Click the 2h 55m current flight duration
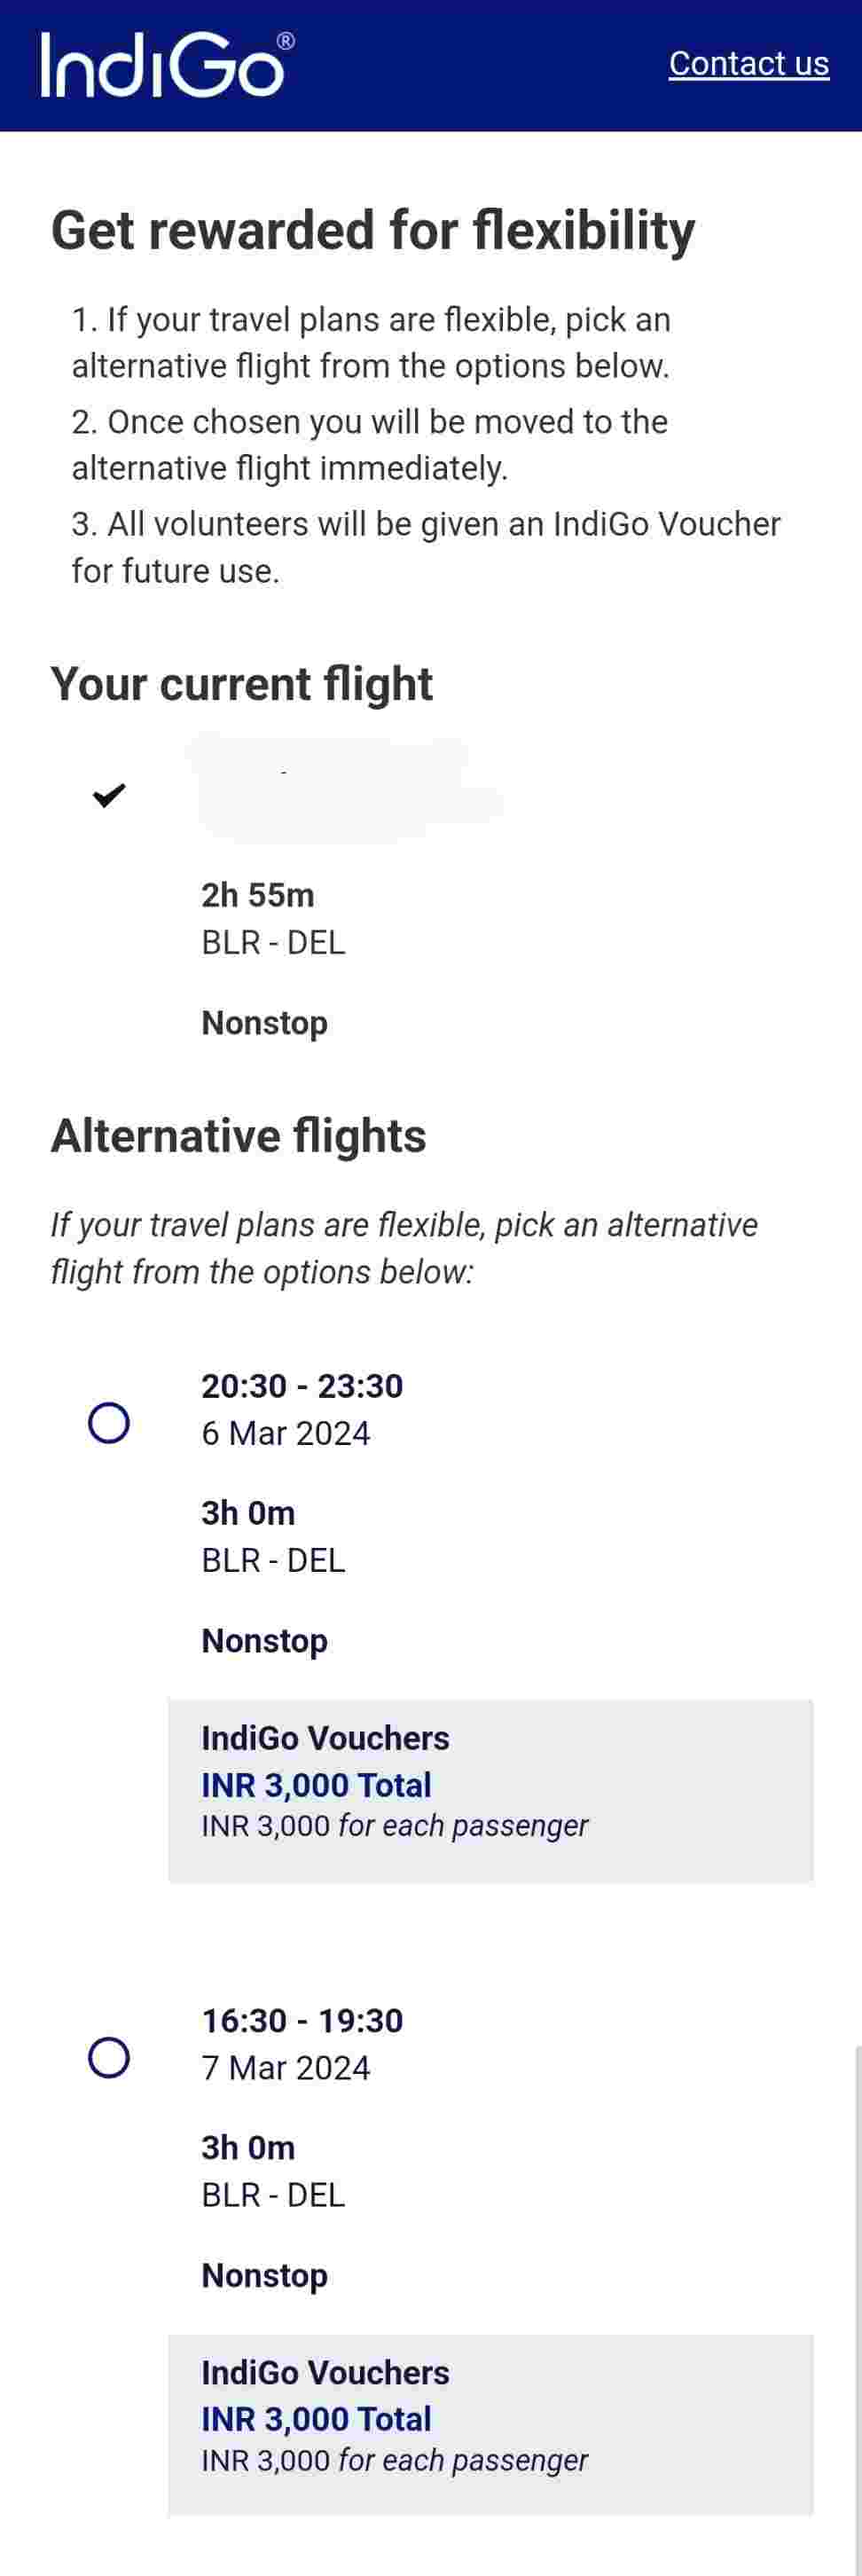The width and height of the screenshot is (862, 2576). [x=258, y=895]
